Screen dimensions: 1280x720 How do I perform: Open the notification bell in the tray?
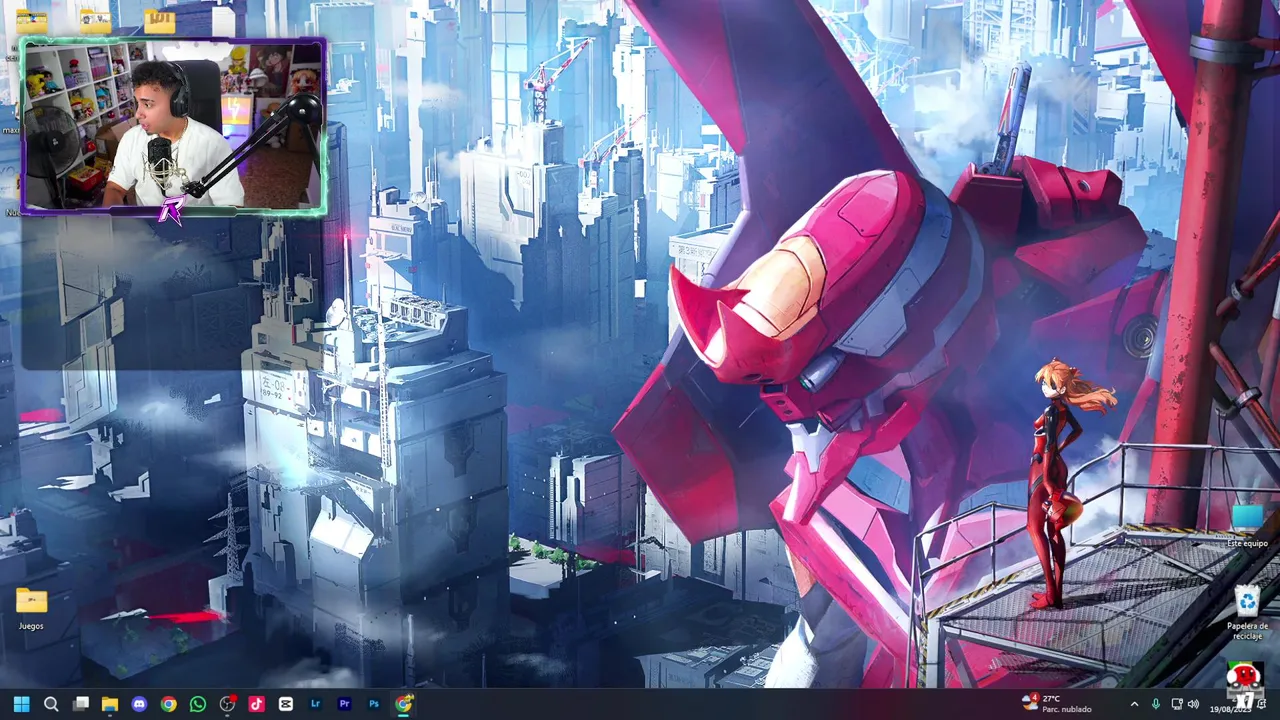(x=1262, y=704)
